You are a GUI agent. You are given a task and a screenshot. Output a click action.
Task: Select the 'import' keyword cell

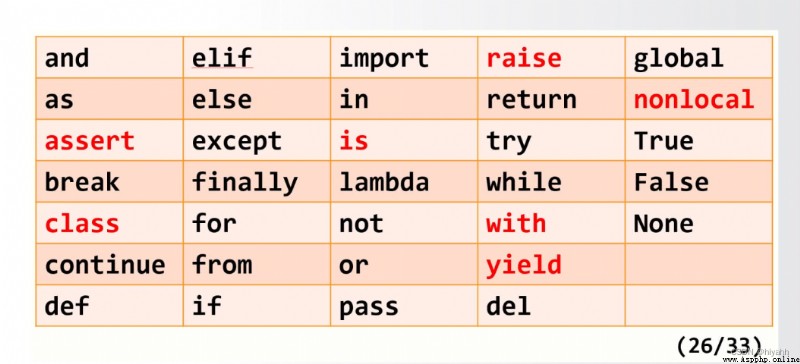(404, 57)
